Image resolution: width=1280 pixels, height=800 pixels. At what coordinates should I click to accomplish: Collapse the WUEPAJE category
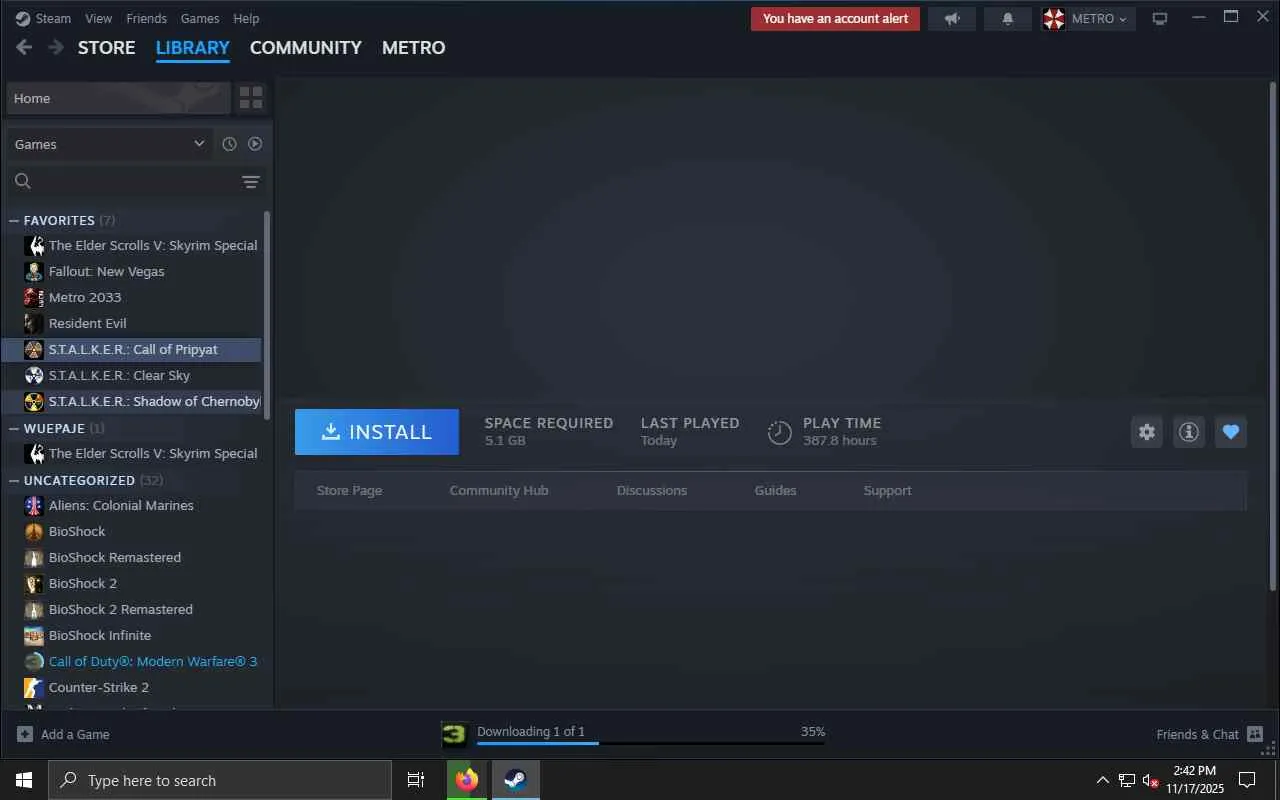14,429
